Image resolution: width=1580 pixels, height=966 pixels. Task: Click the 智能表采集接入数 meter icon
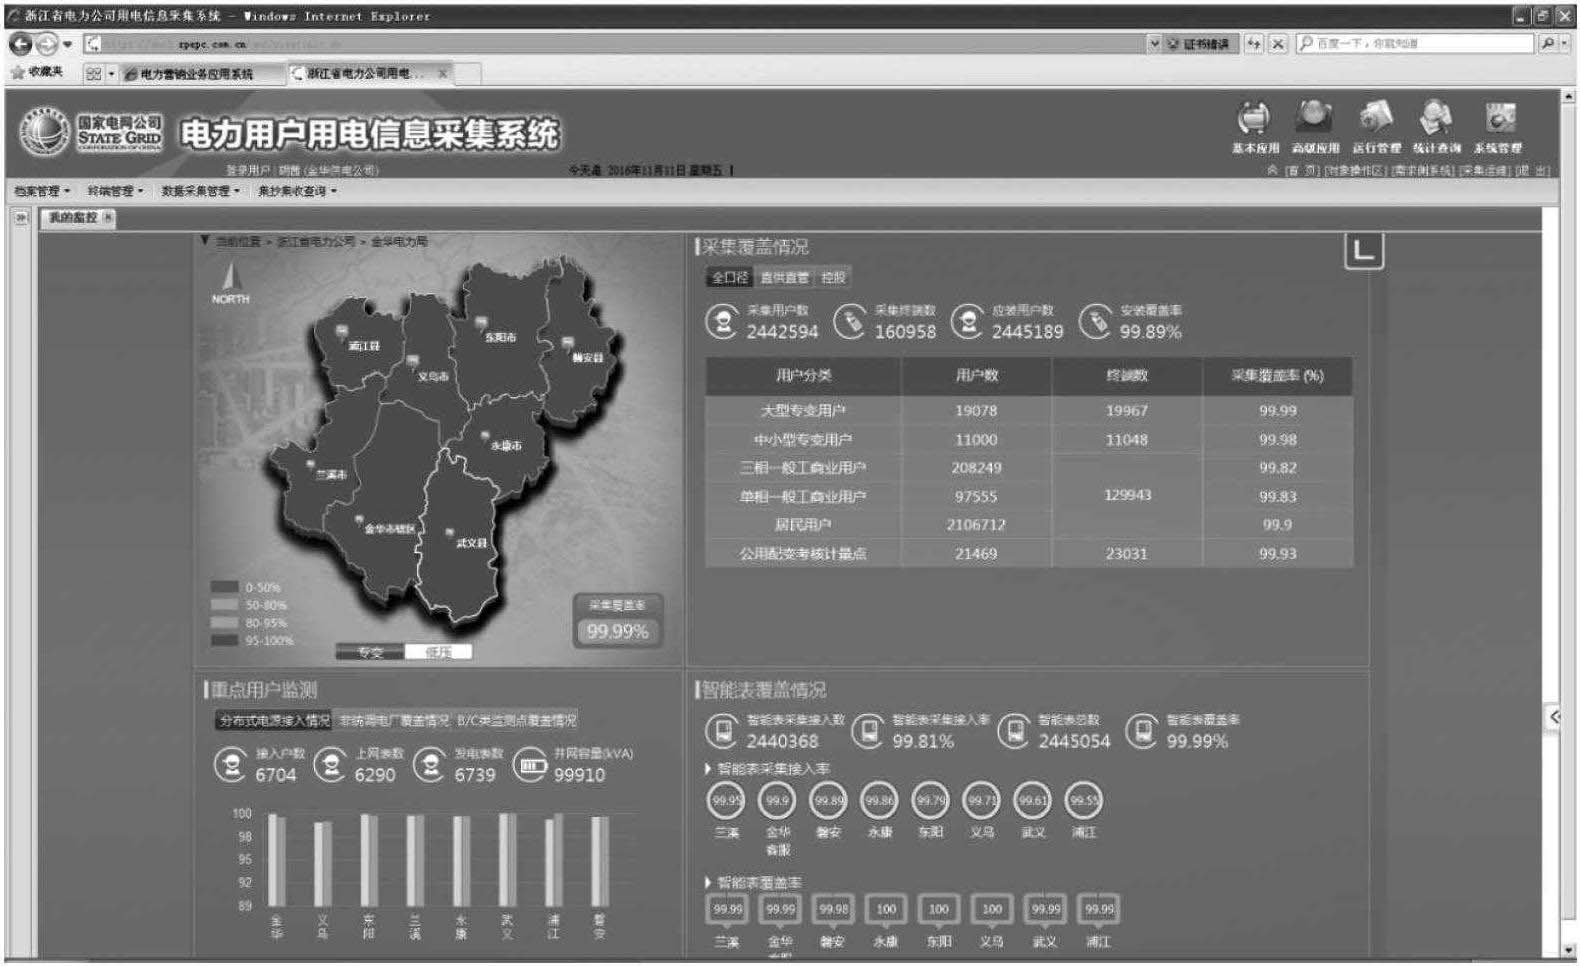tap(721, 732)
